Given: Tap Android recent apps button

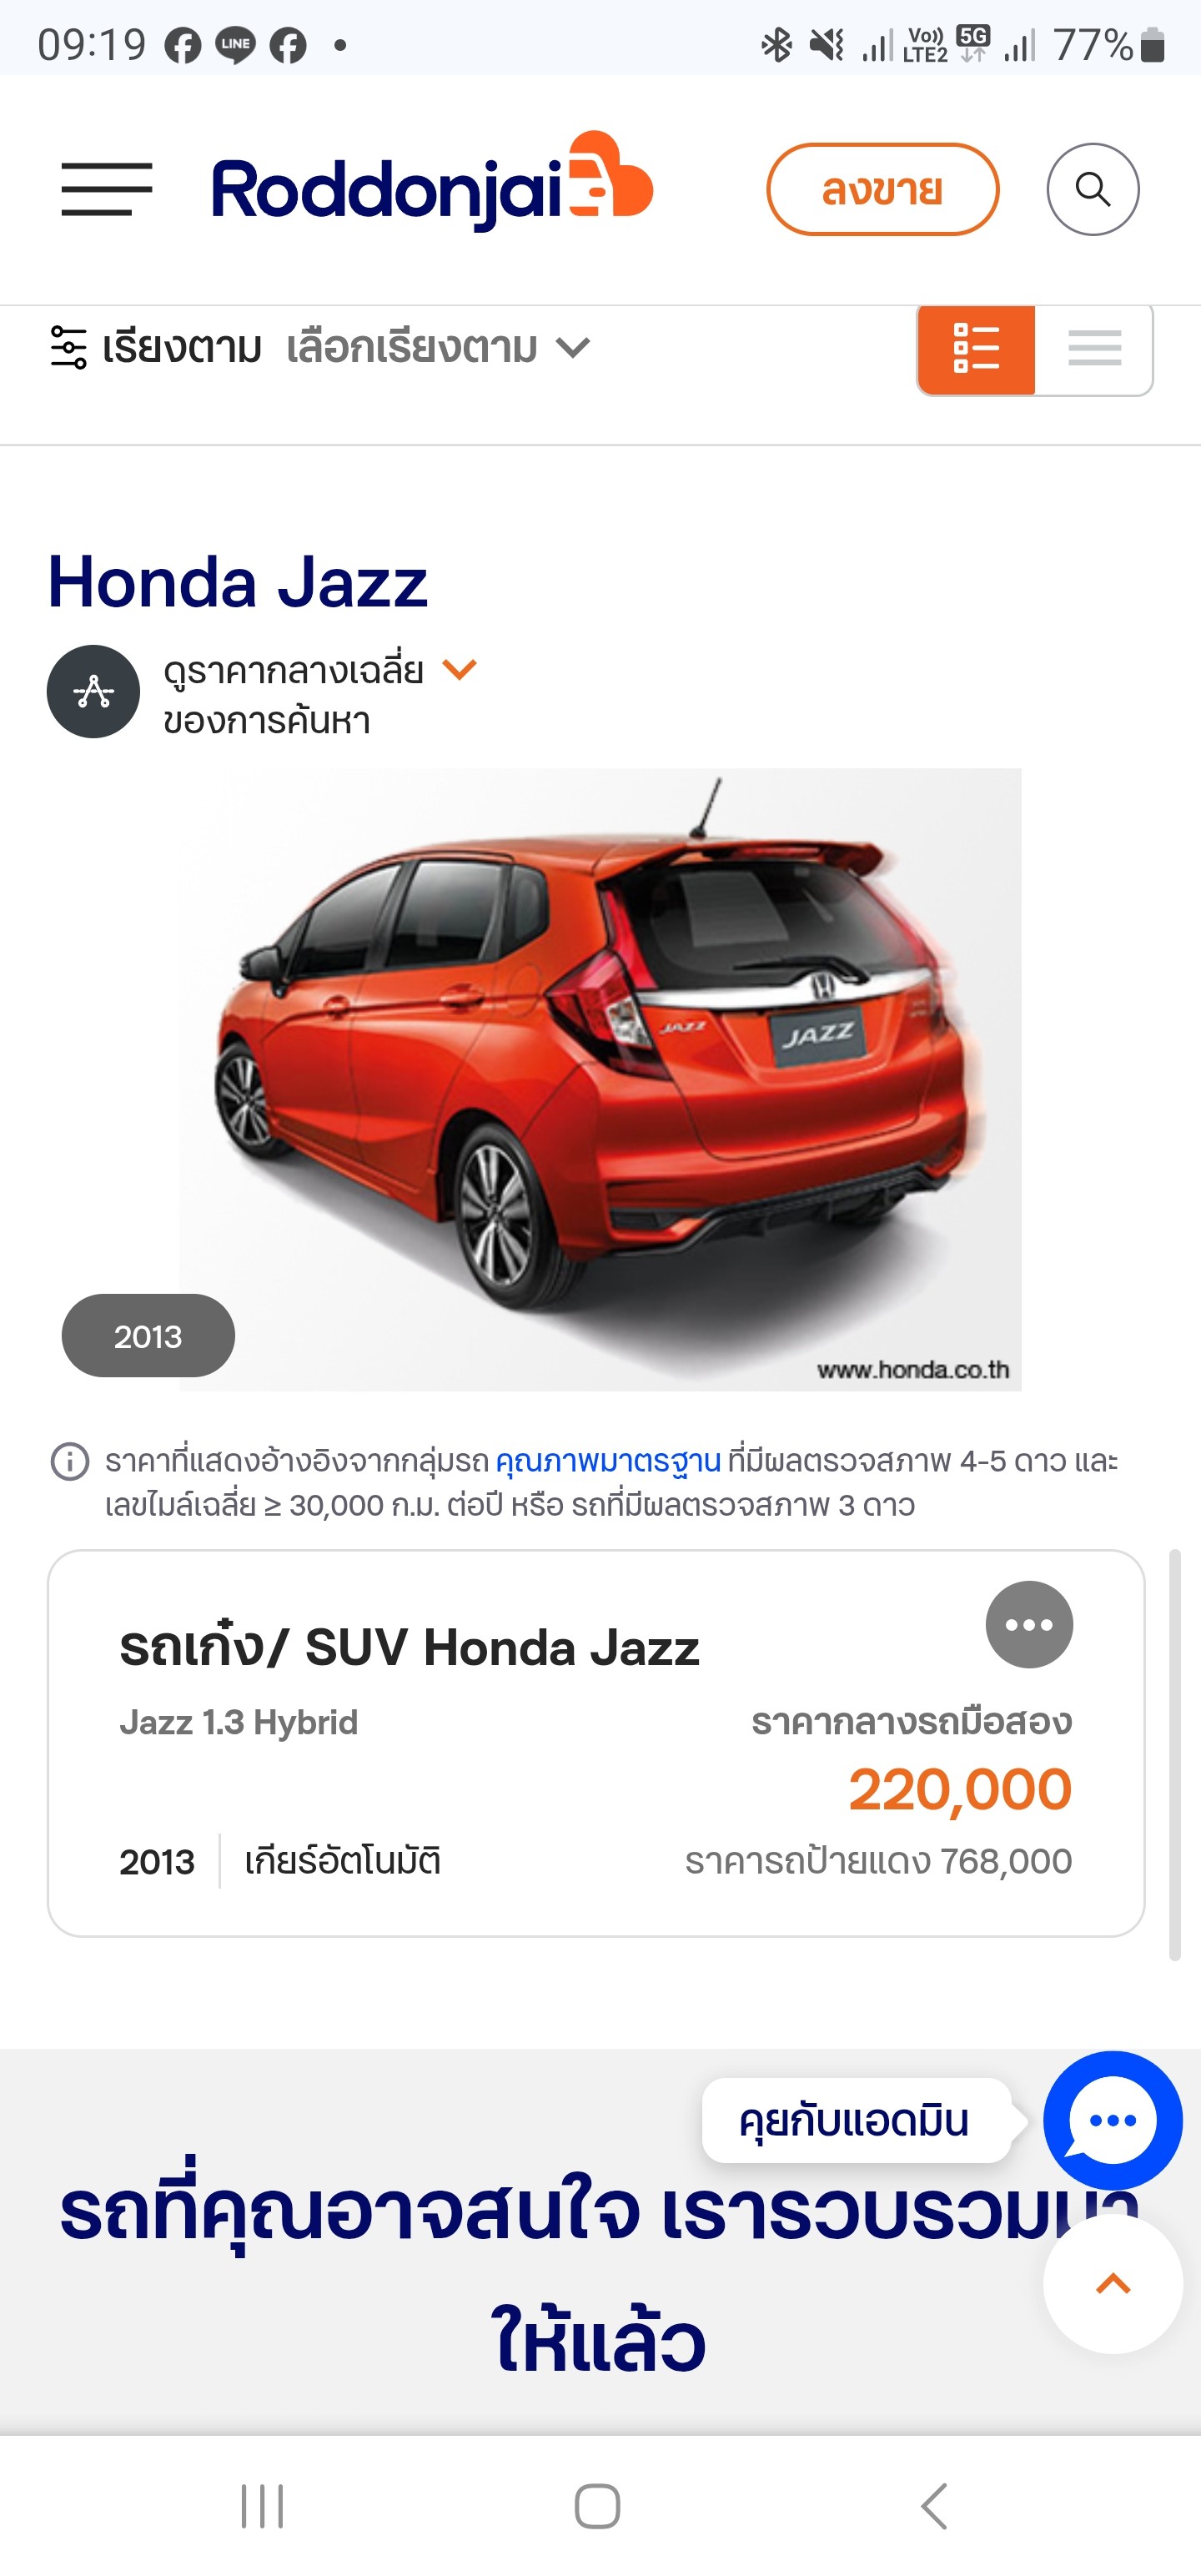Looking at the screenshot, I should [x=263, y=2507].
